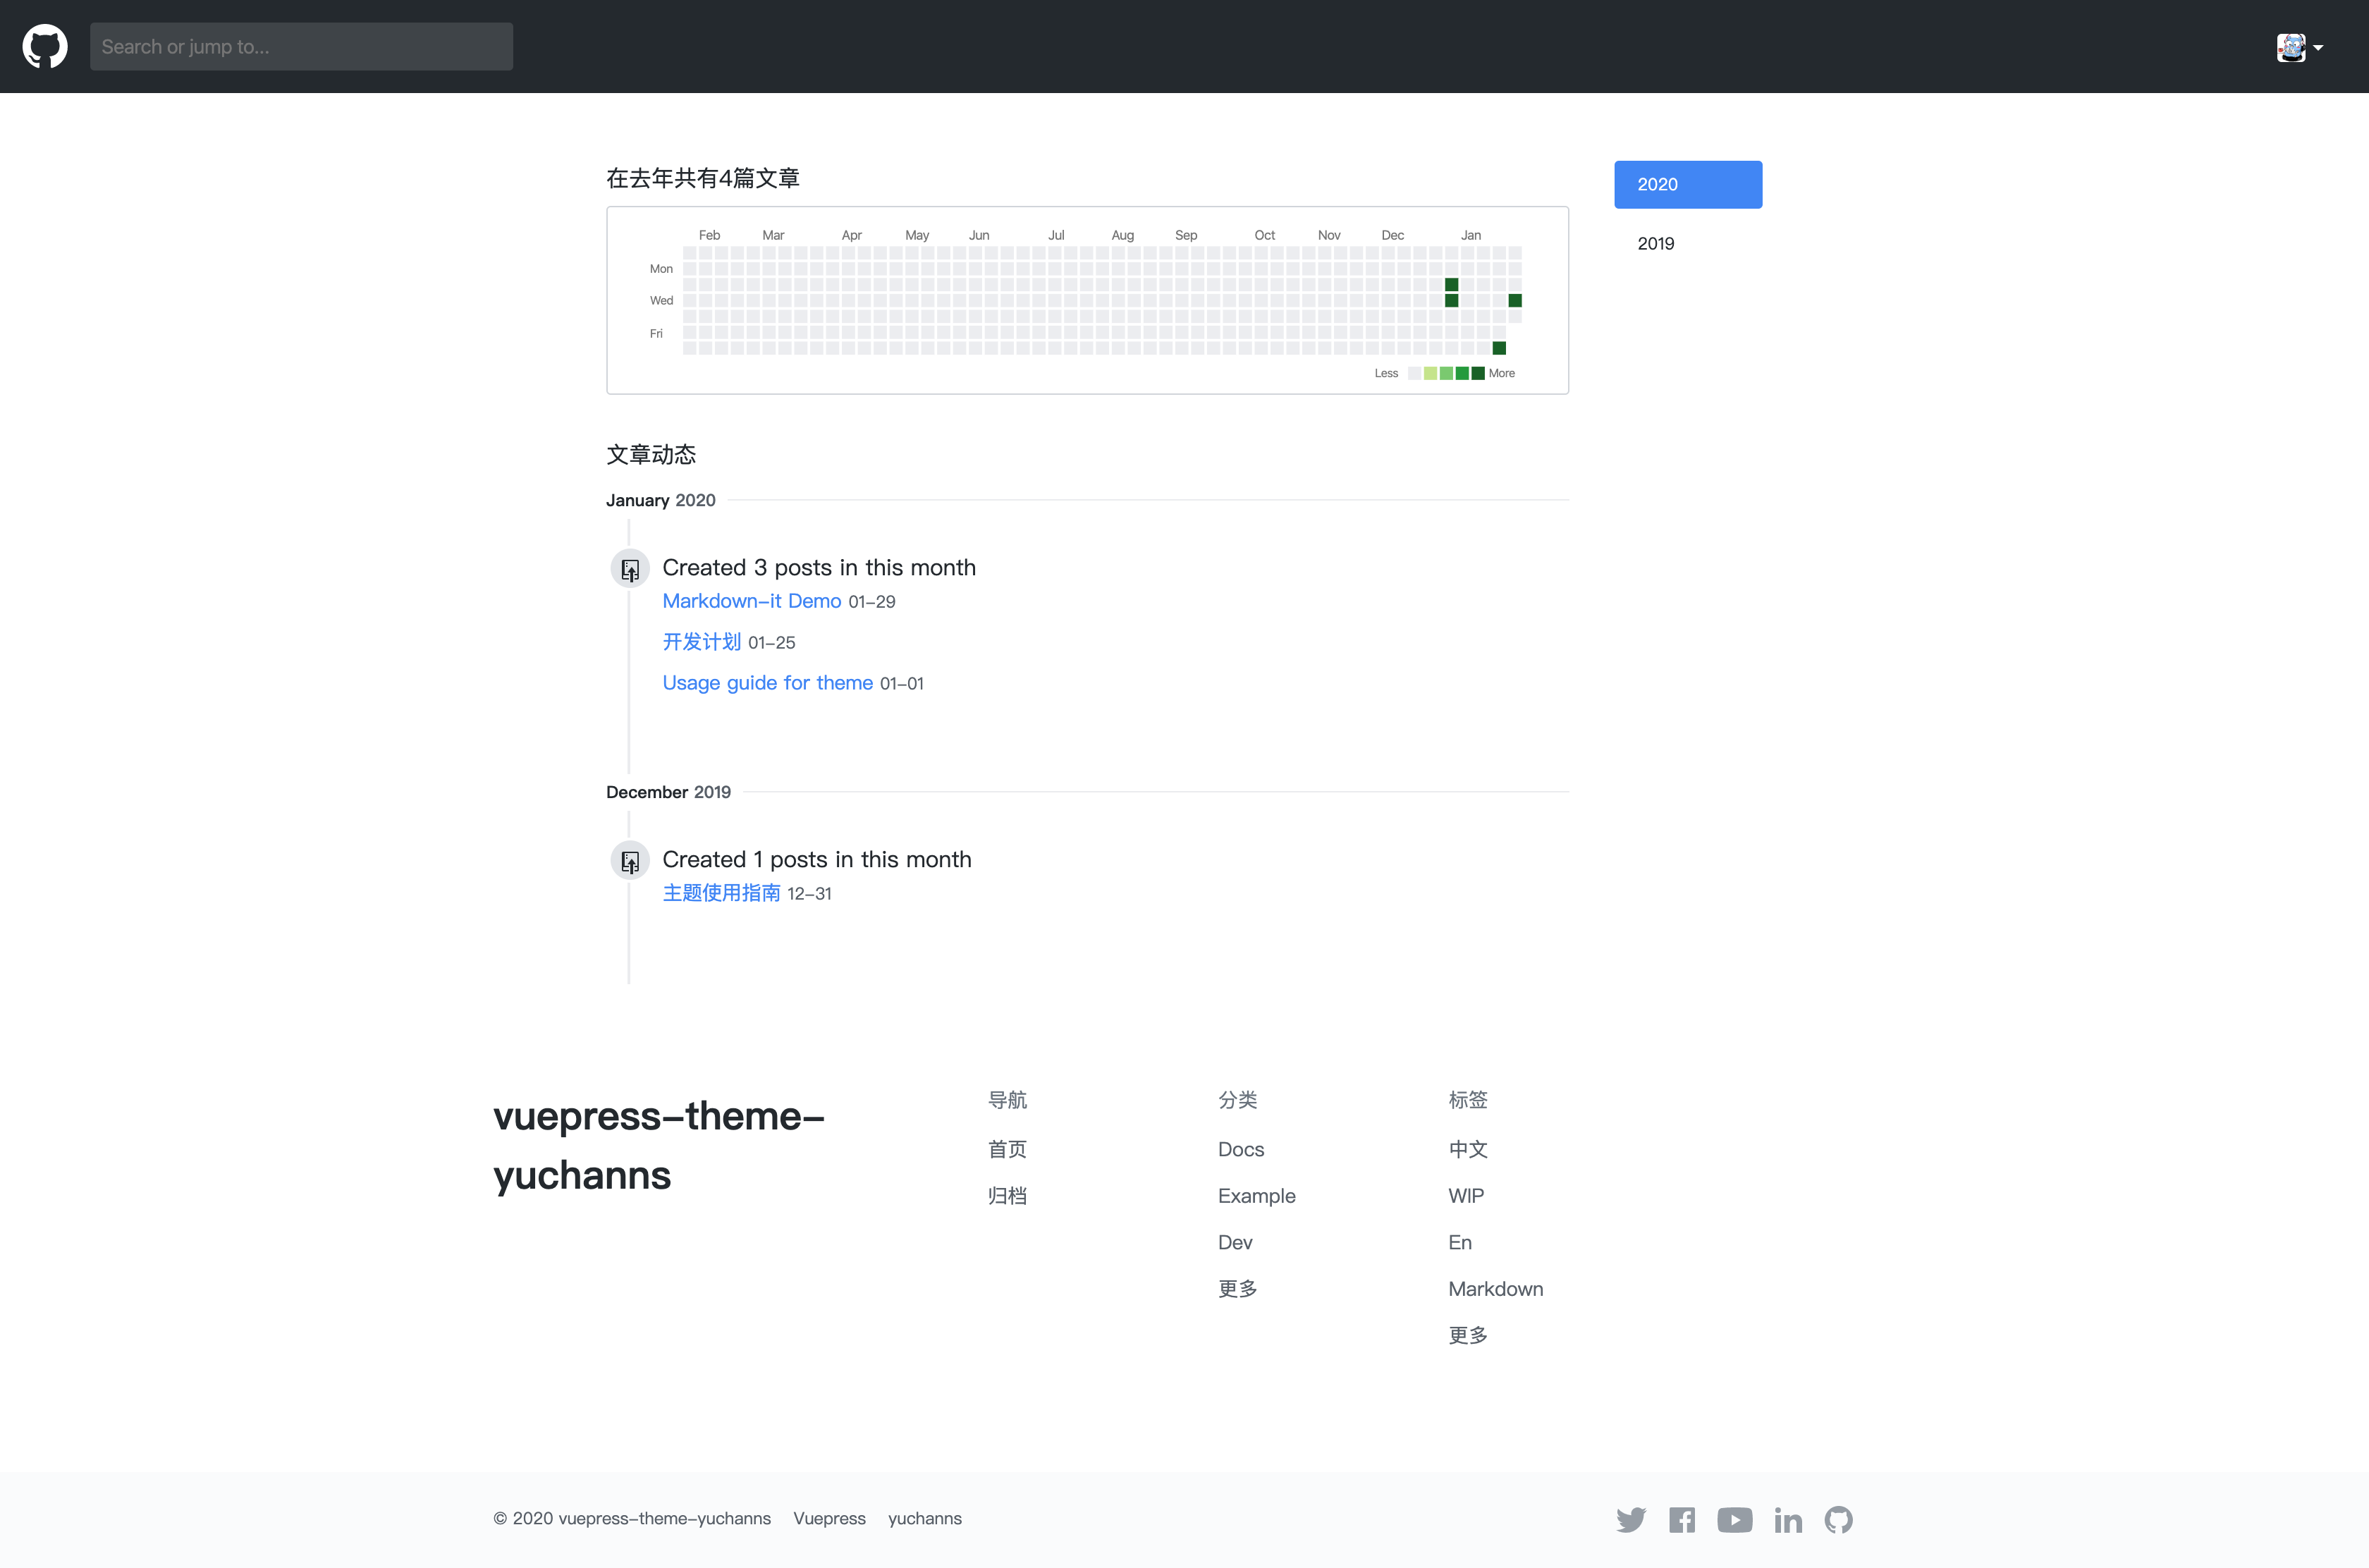
Task: Click the December 2019 post activity icon
Action: tap(630, 860)
